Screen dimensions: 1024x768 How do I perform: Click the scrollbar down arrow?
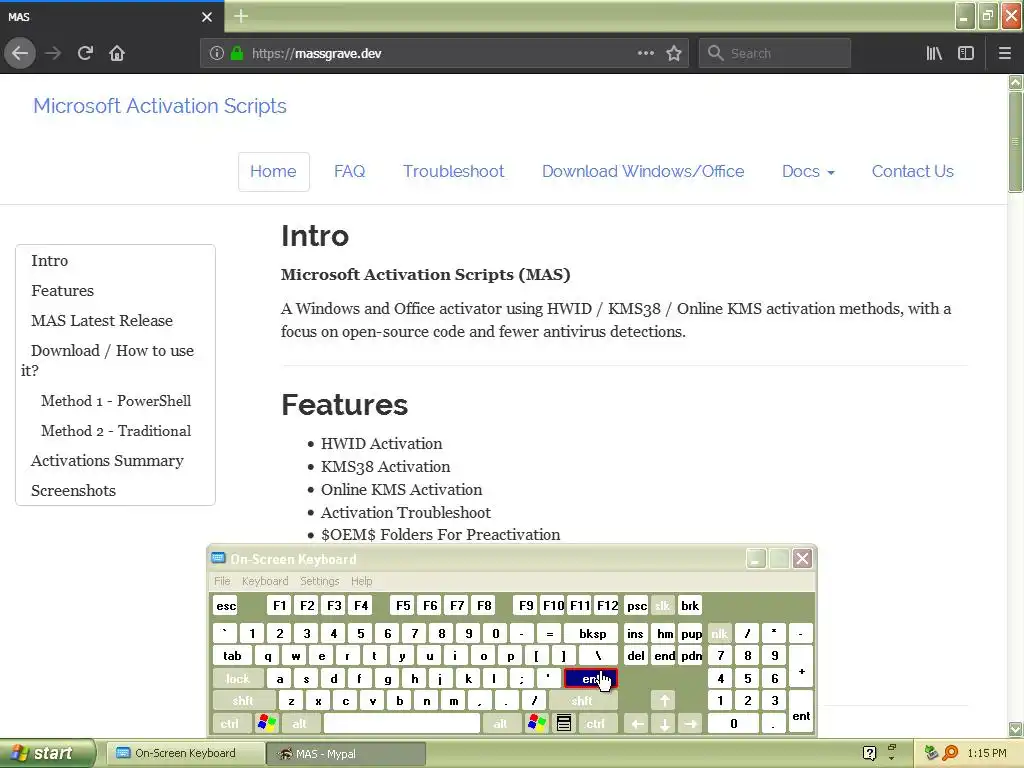1015,729
